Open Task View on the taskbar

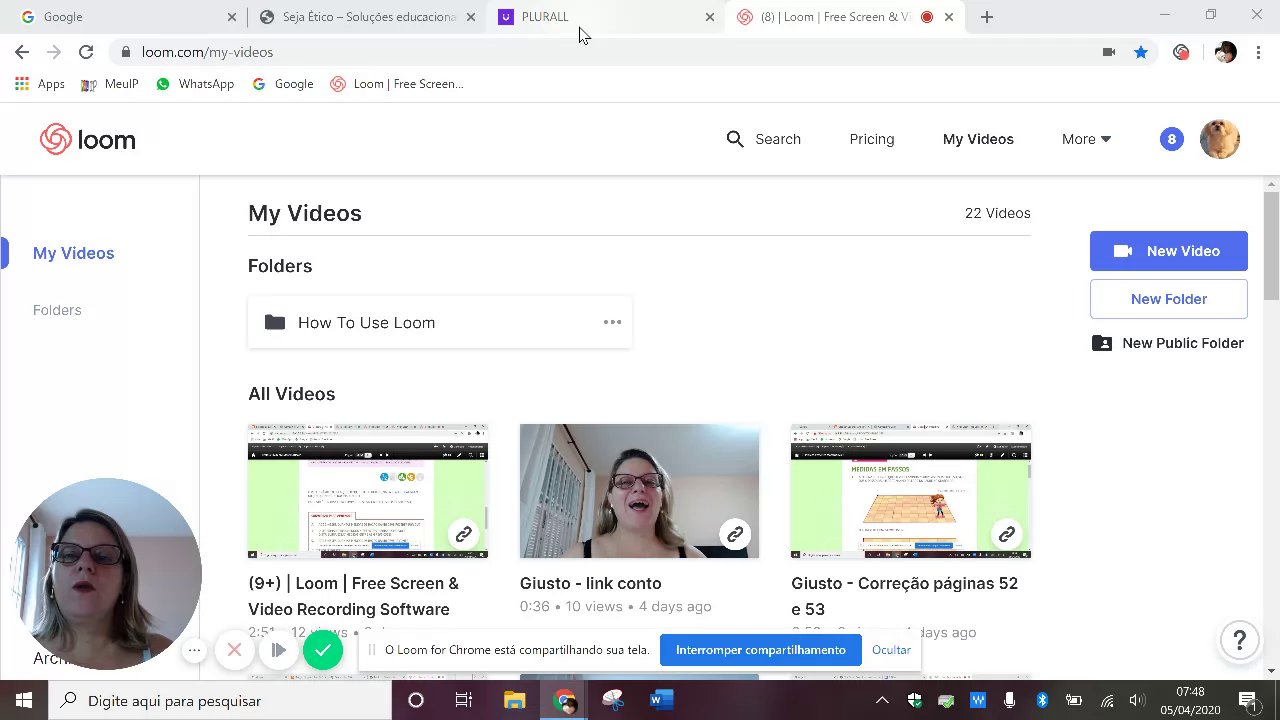(463, 700)
